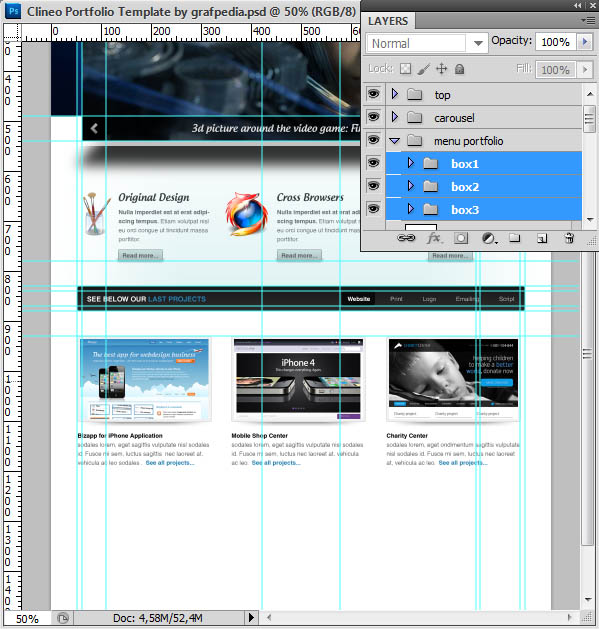Screen dimensions: 599x629
Task: Switch to the LAYERS tab
Action: 388,21
